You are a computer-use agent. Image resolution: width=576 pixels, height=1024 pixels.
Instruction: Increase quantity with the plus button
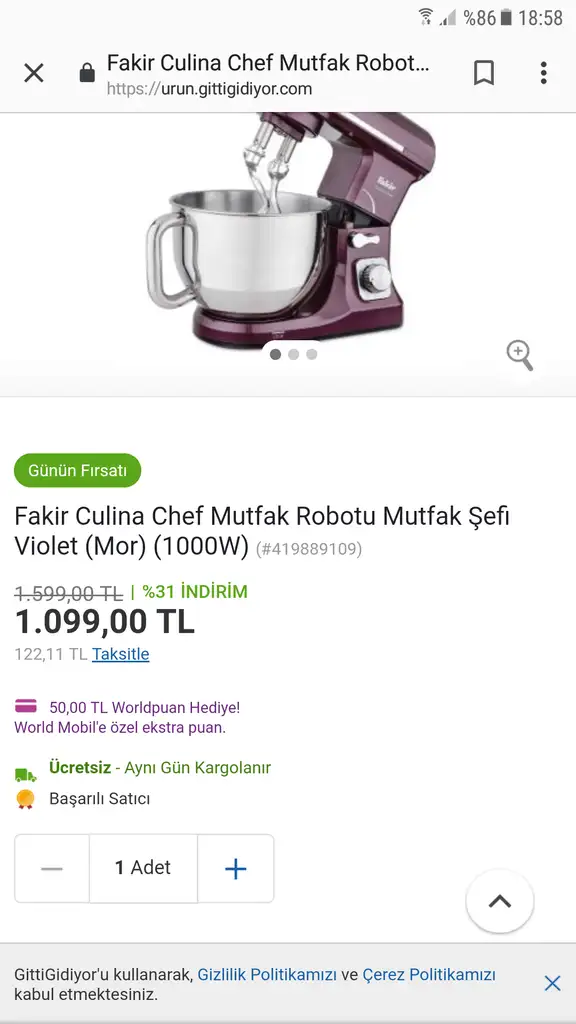tap(236, 869)
